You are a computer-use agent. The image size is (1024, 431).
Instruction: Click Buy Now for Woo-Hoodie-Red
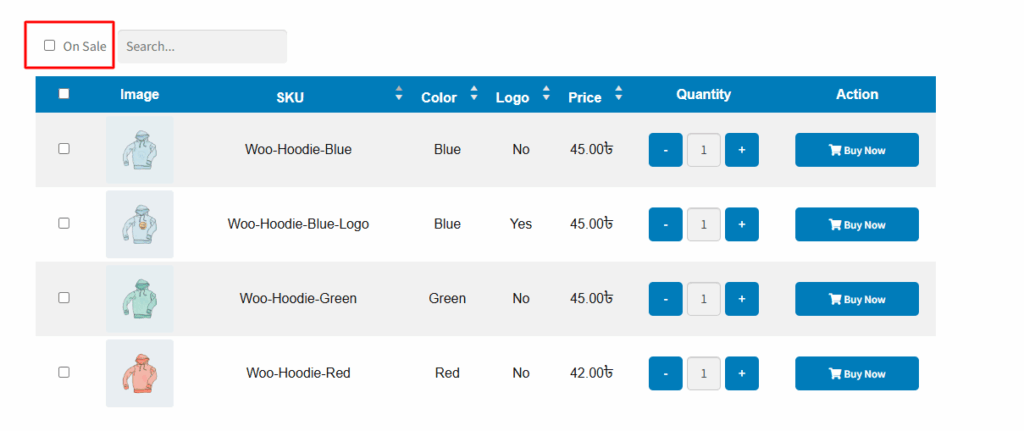[857, 374]
